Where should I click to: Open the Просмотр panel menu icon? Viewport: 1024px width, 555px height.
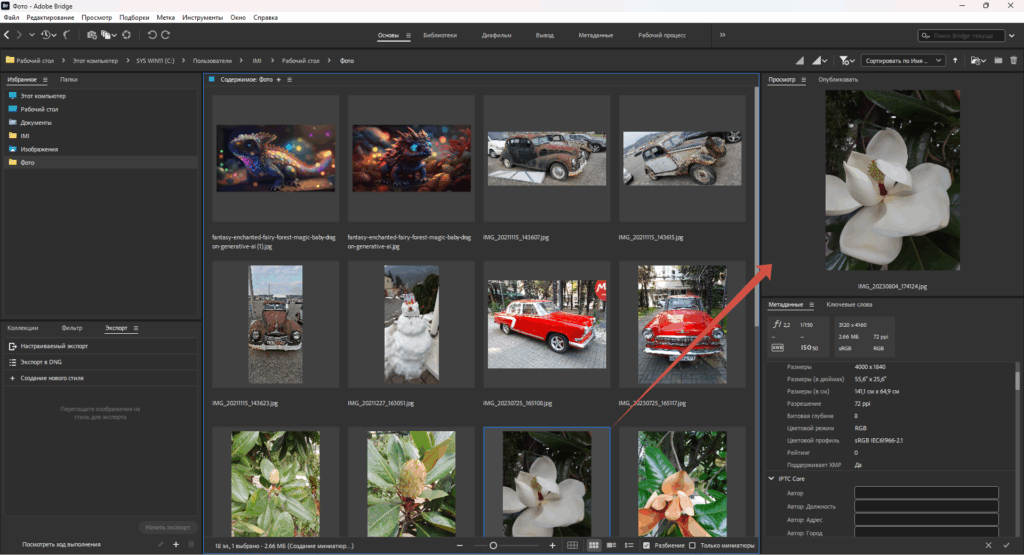[x=803, y=80]
